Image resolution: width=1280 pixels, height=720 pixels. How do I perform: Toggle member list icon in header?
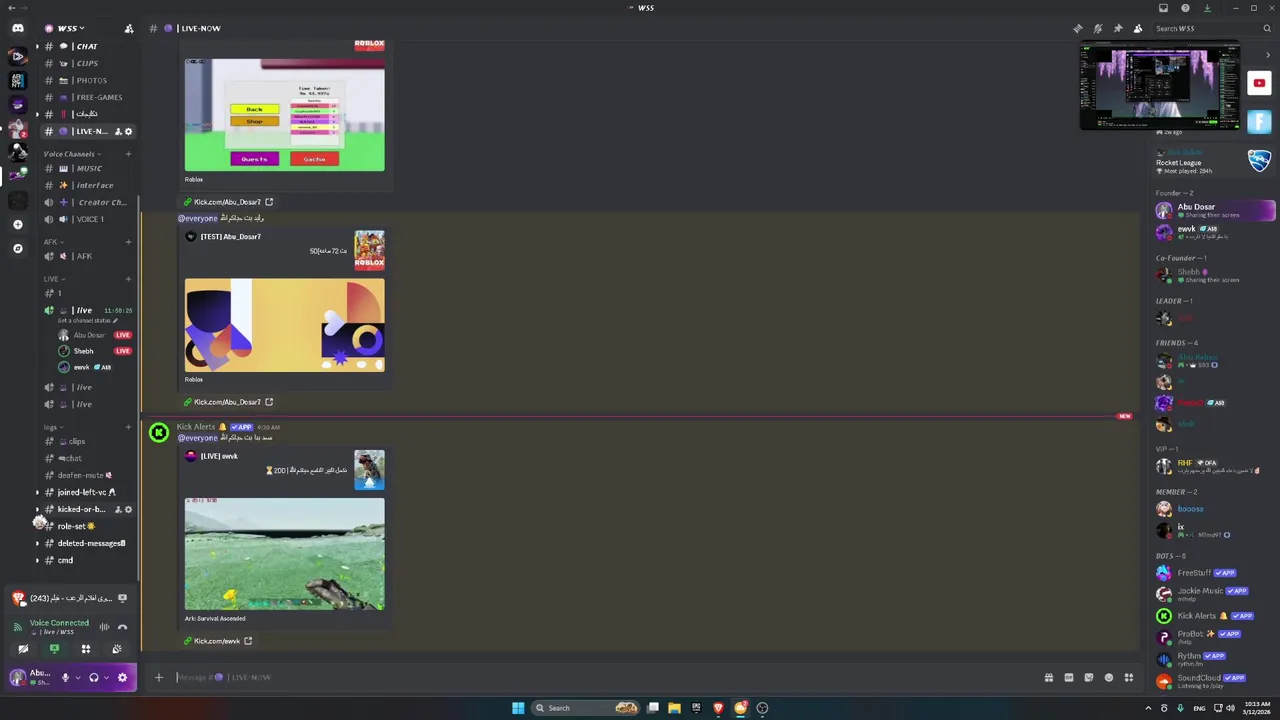coord(1138,28)
